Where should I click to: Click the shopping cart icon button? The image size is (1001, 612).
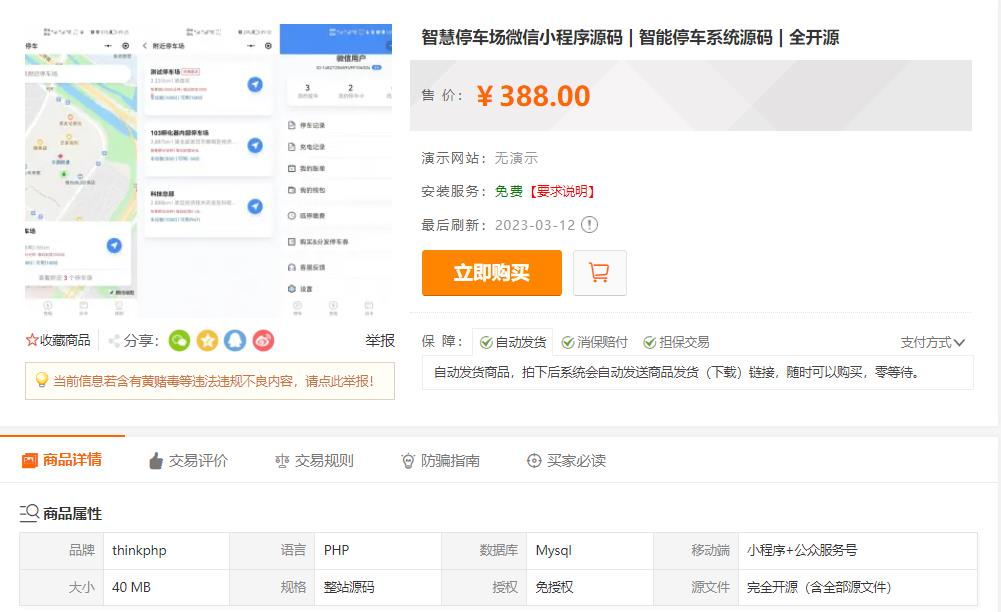tap(599, 273)
